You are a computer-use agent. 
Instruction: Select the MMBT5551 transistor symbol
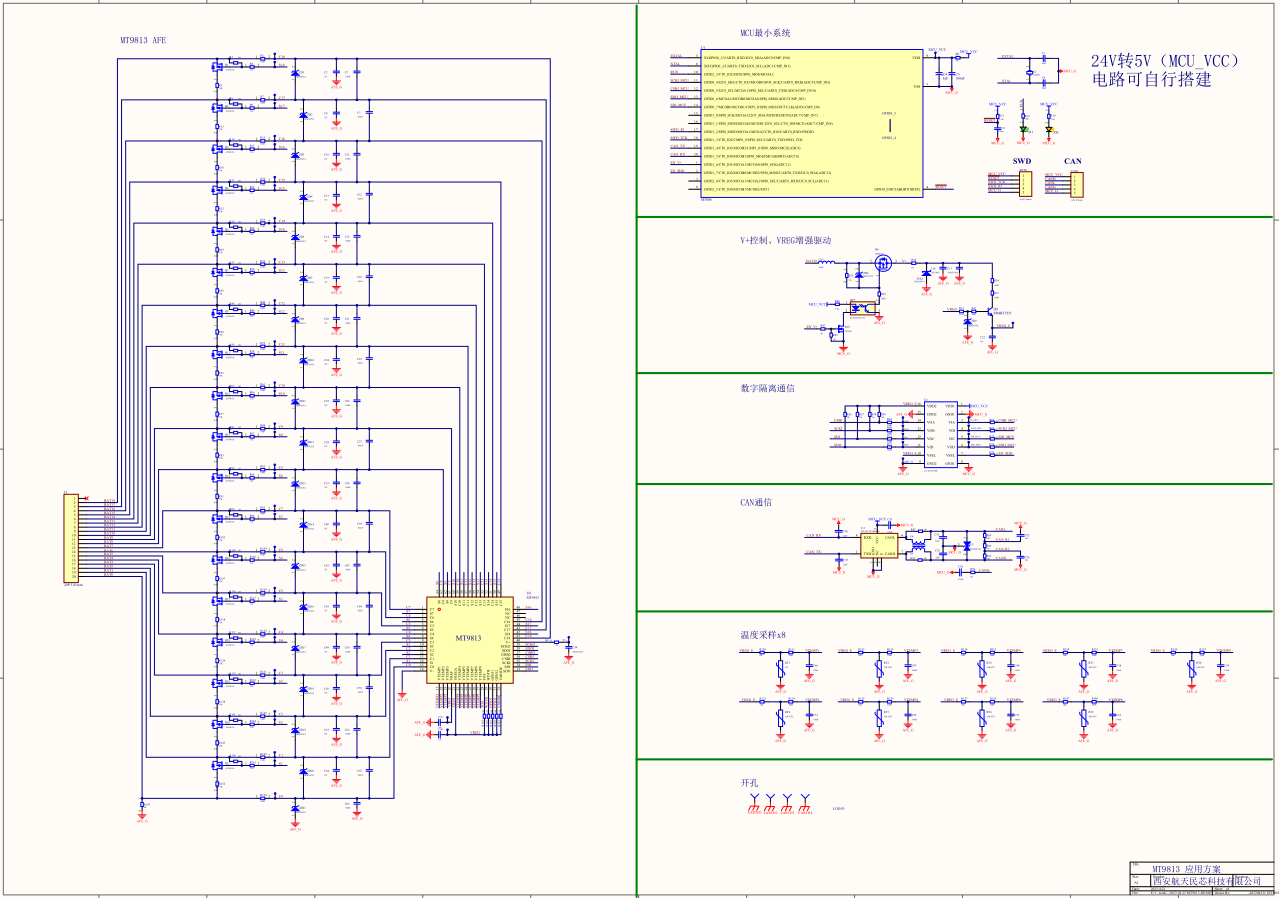point(990,312)
